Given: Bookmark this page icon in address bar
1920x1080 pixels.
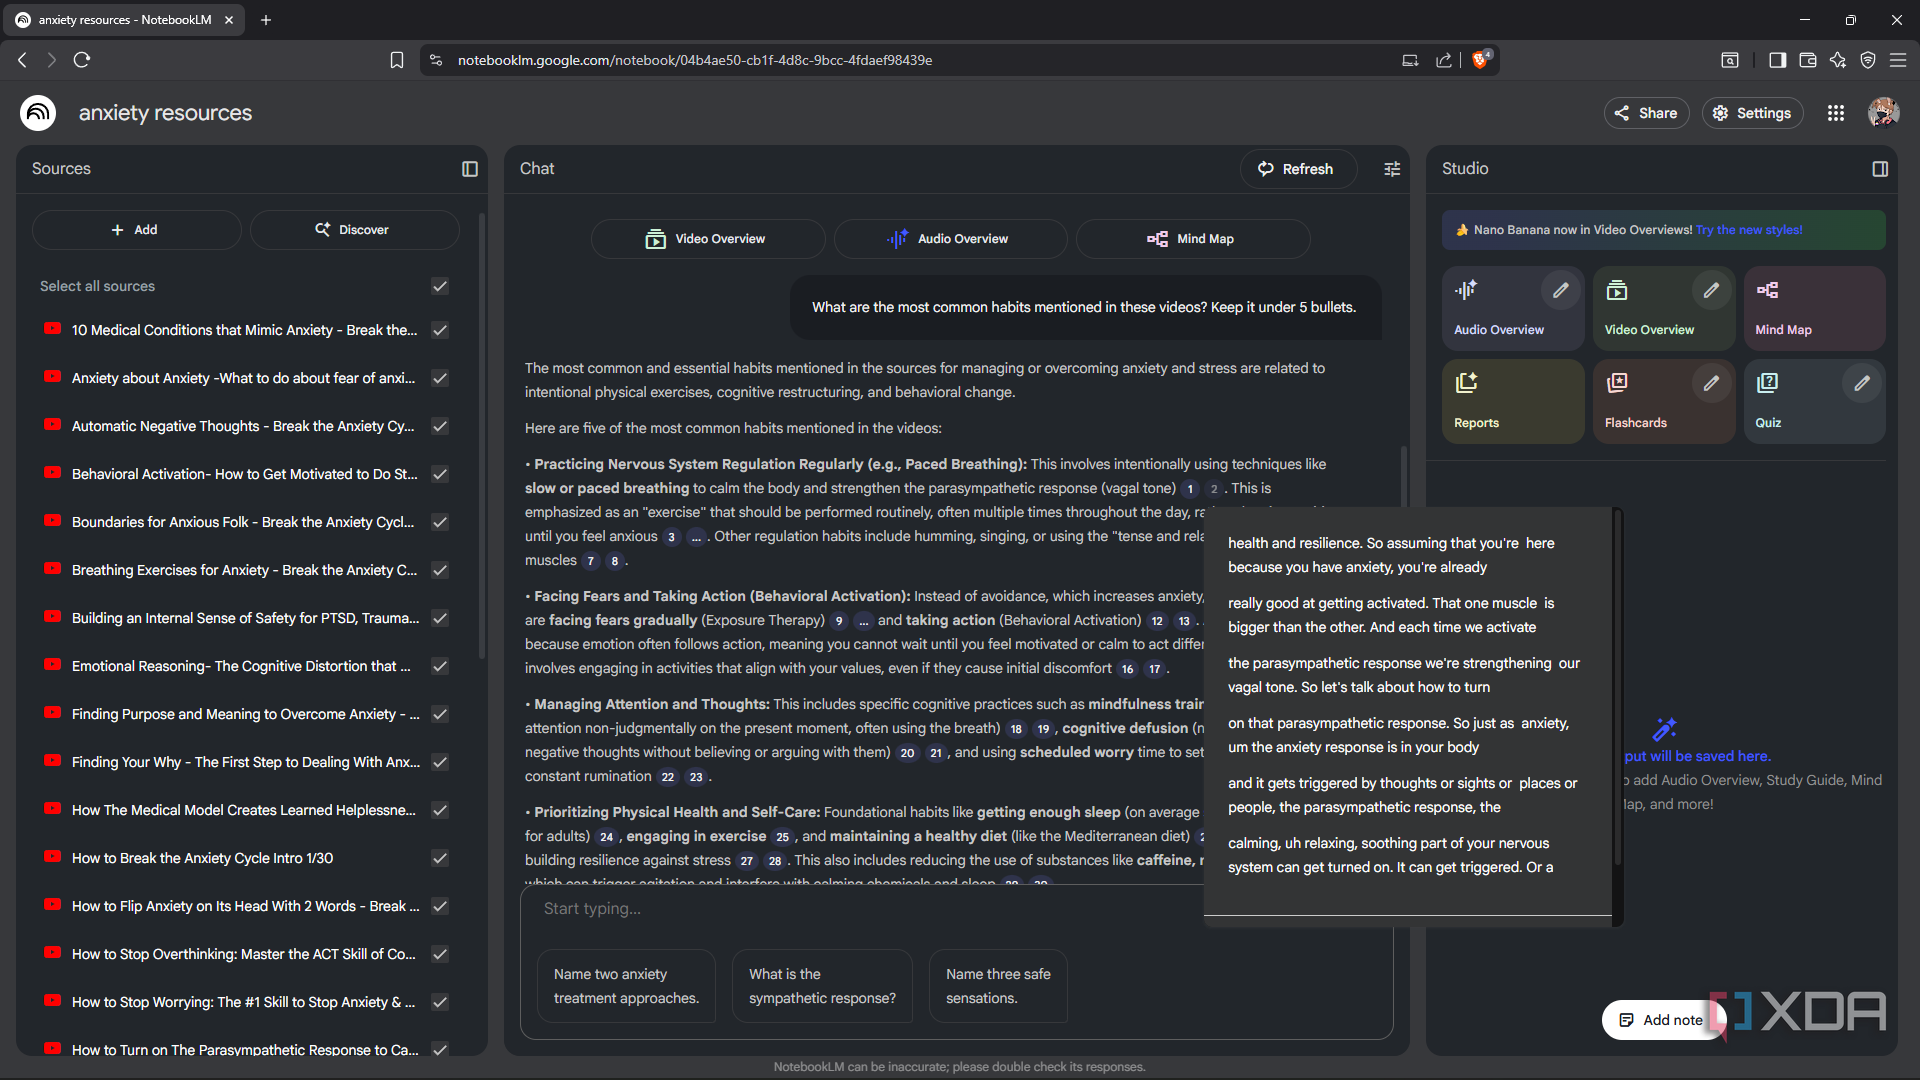Looking at the screenshot, I should click(397, 60).
